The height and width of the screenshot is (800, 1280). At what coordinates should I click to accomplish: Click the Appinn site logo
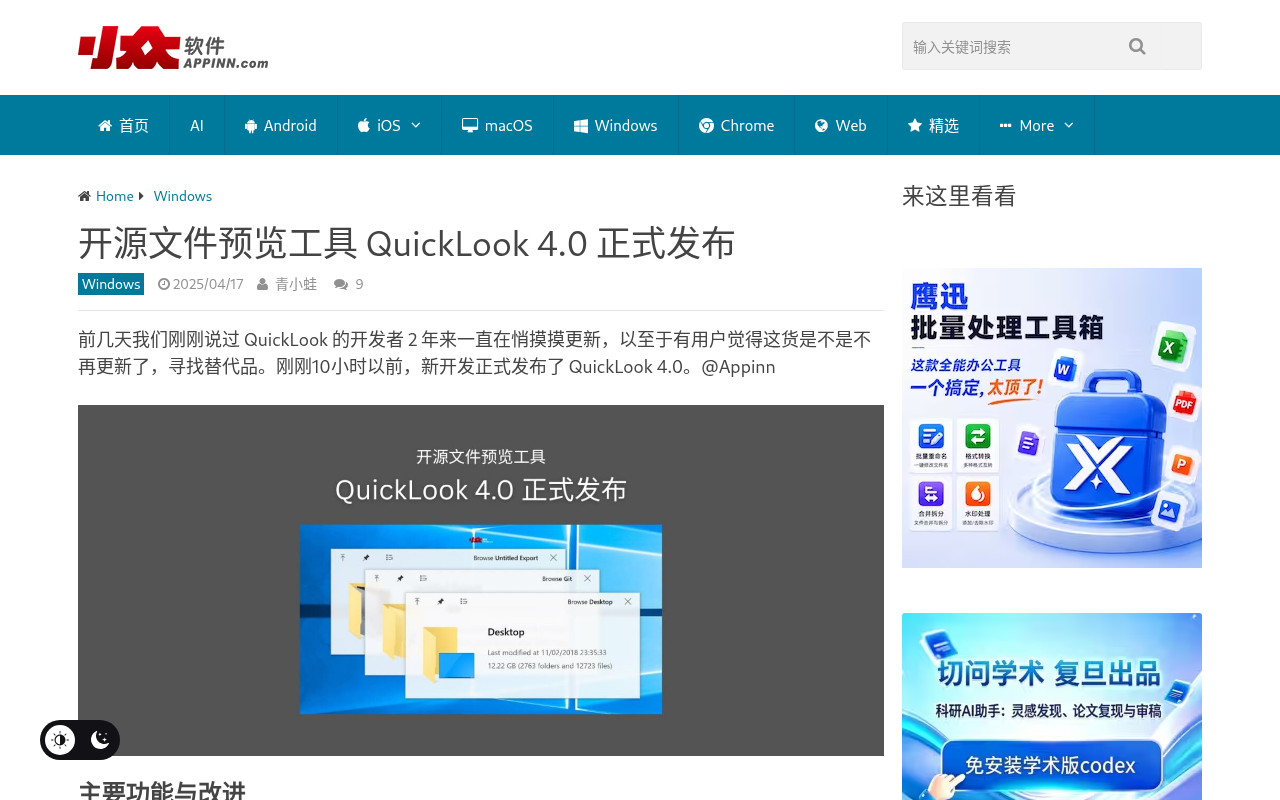[x=173, y=47]
